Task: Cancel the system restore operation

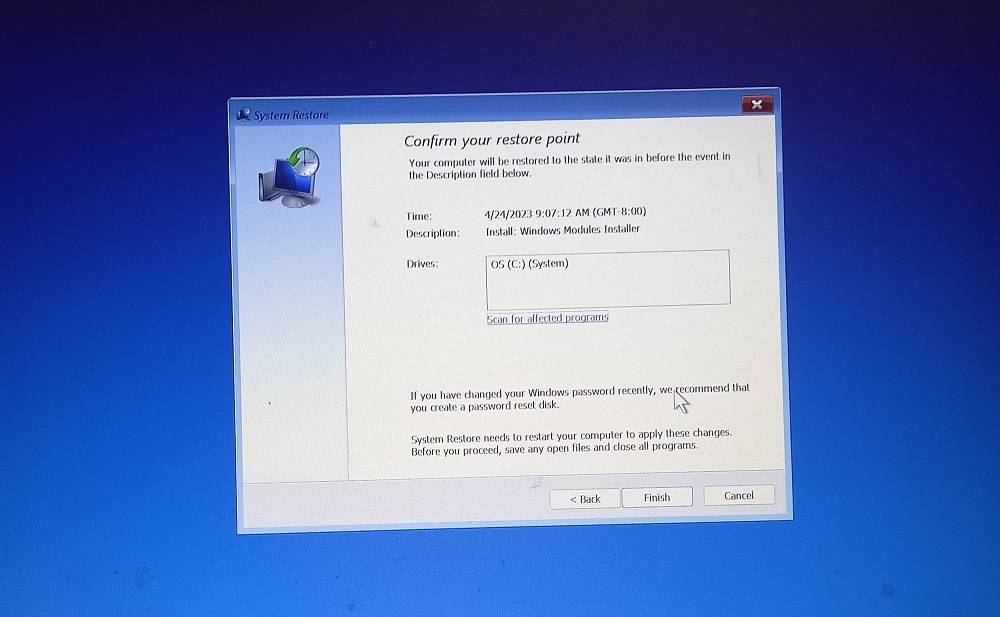Action: pyautogui.click(x=738, y=495)
